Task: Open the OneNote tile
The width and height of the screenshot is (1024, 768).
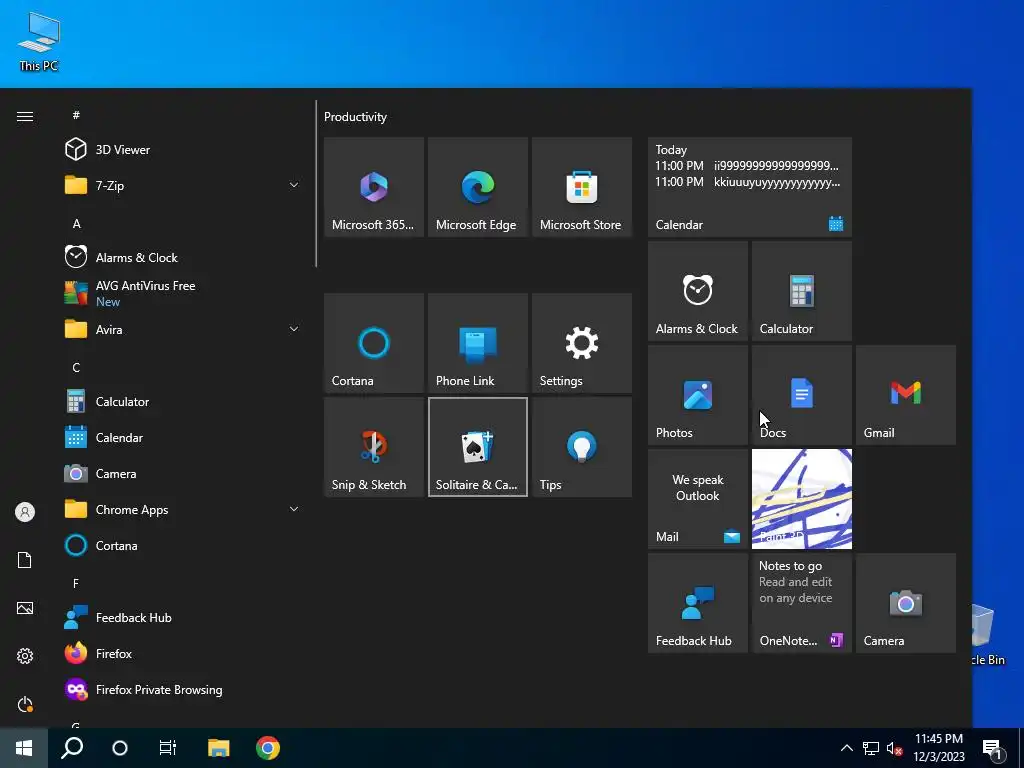Action: click(801, 603)
